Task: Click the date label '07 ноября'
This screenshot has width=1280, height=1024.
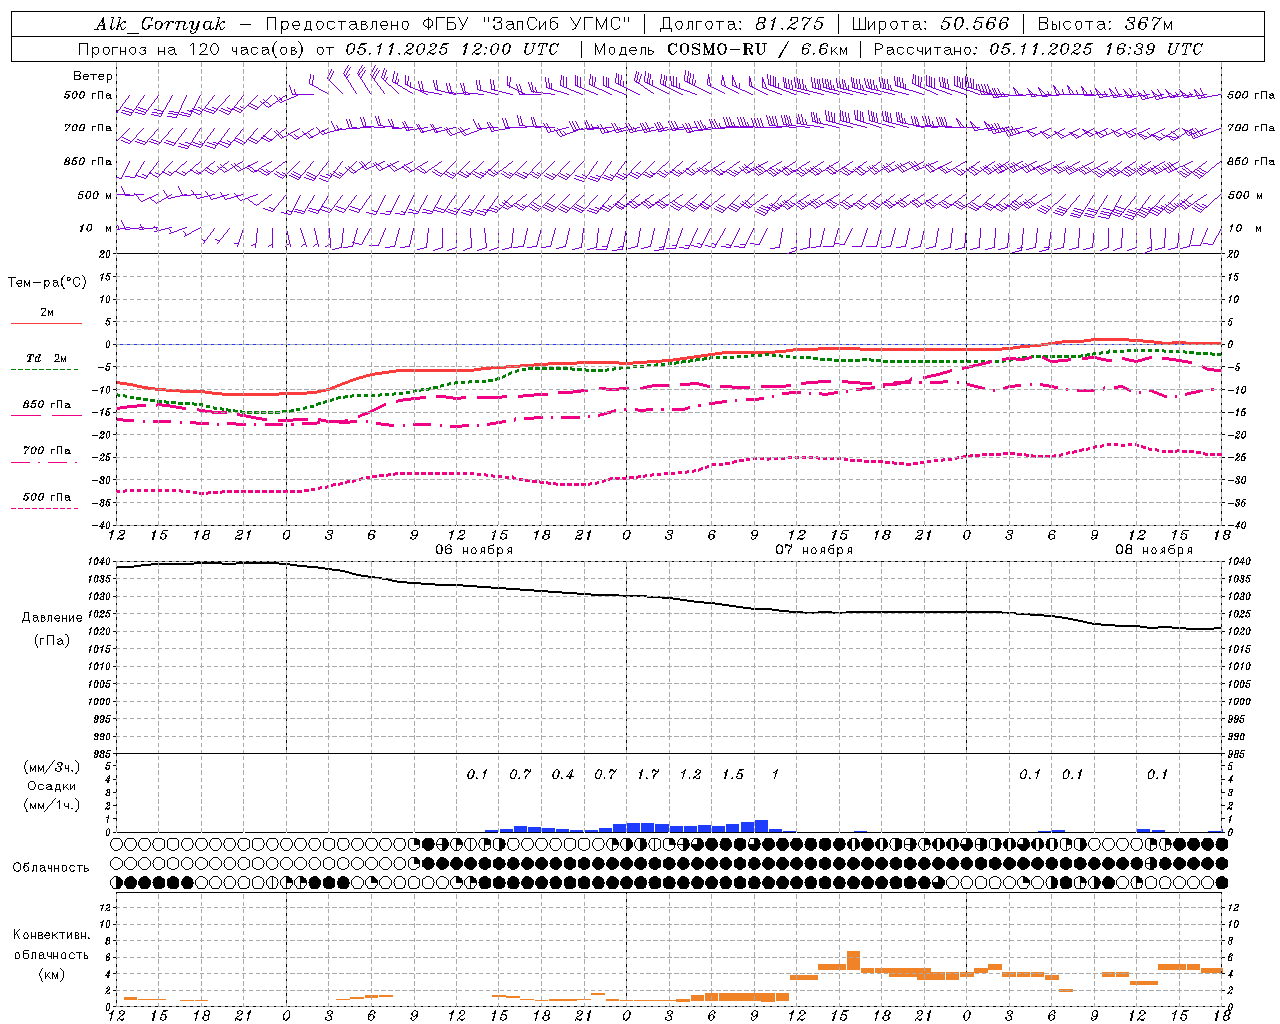Action: [x=814, y=550]
